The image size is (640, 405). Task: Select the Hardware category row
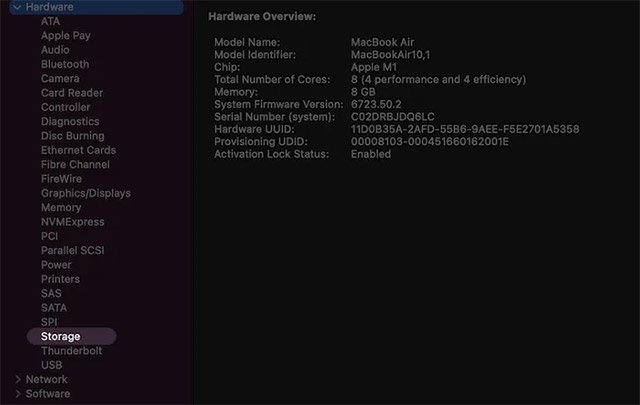tap(96, 7)
